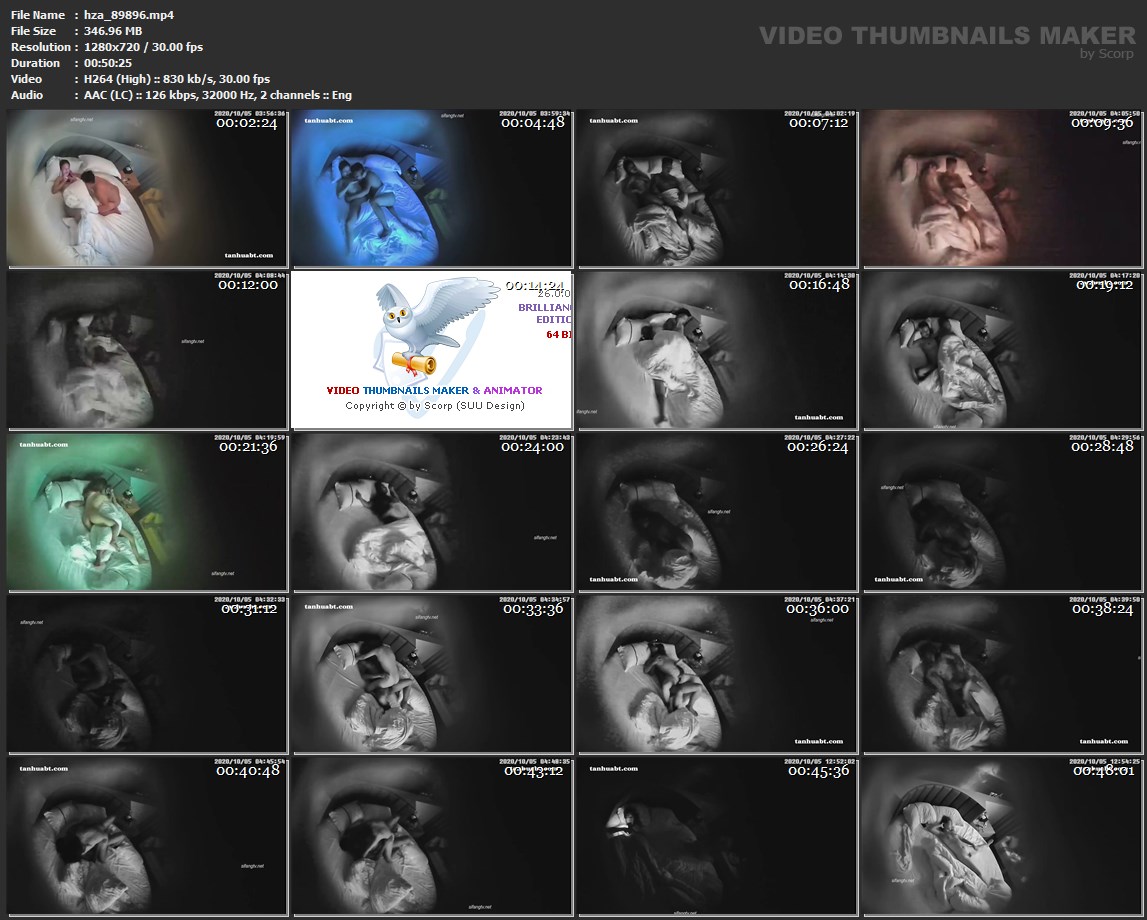Select the thumbnail stamped 00:33:36
The height and width of the screenshot is (920, 1147).
pyautogui.click(x=432, y=674)
